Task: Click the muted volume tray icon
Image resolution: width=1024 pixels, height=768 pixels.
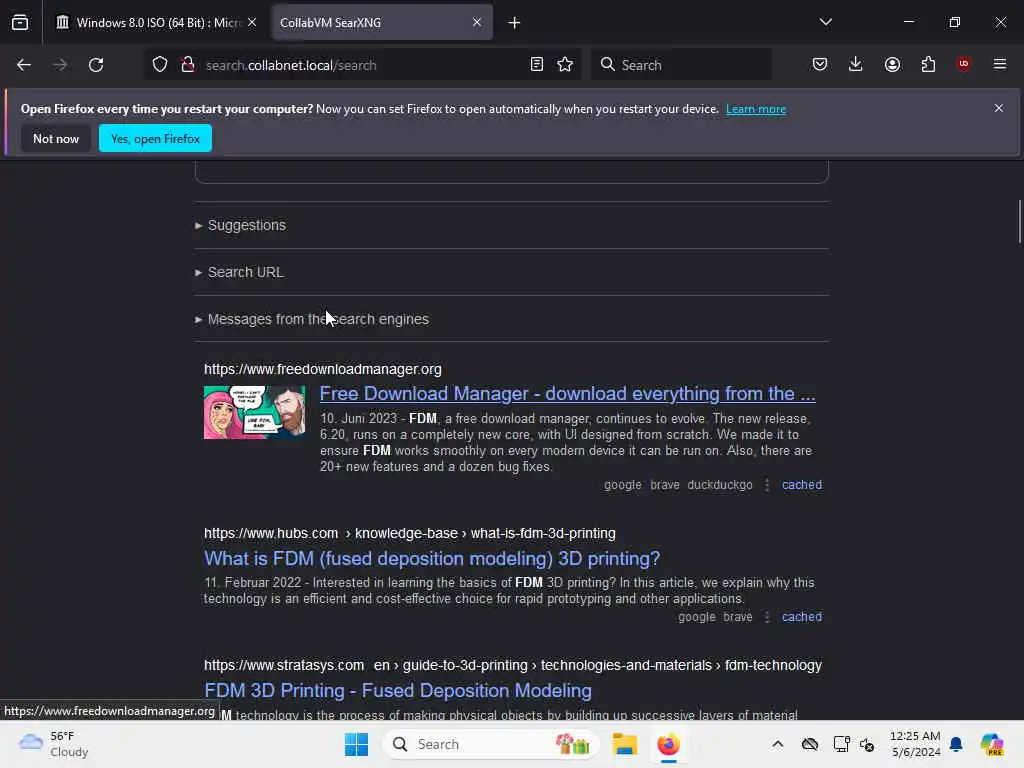Action: [x=867, y=744]
